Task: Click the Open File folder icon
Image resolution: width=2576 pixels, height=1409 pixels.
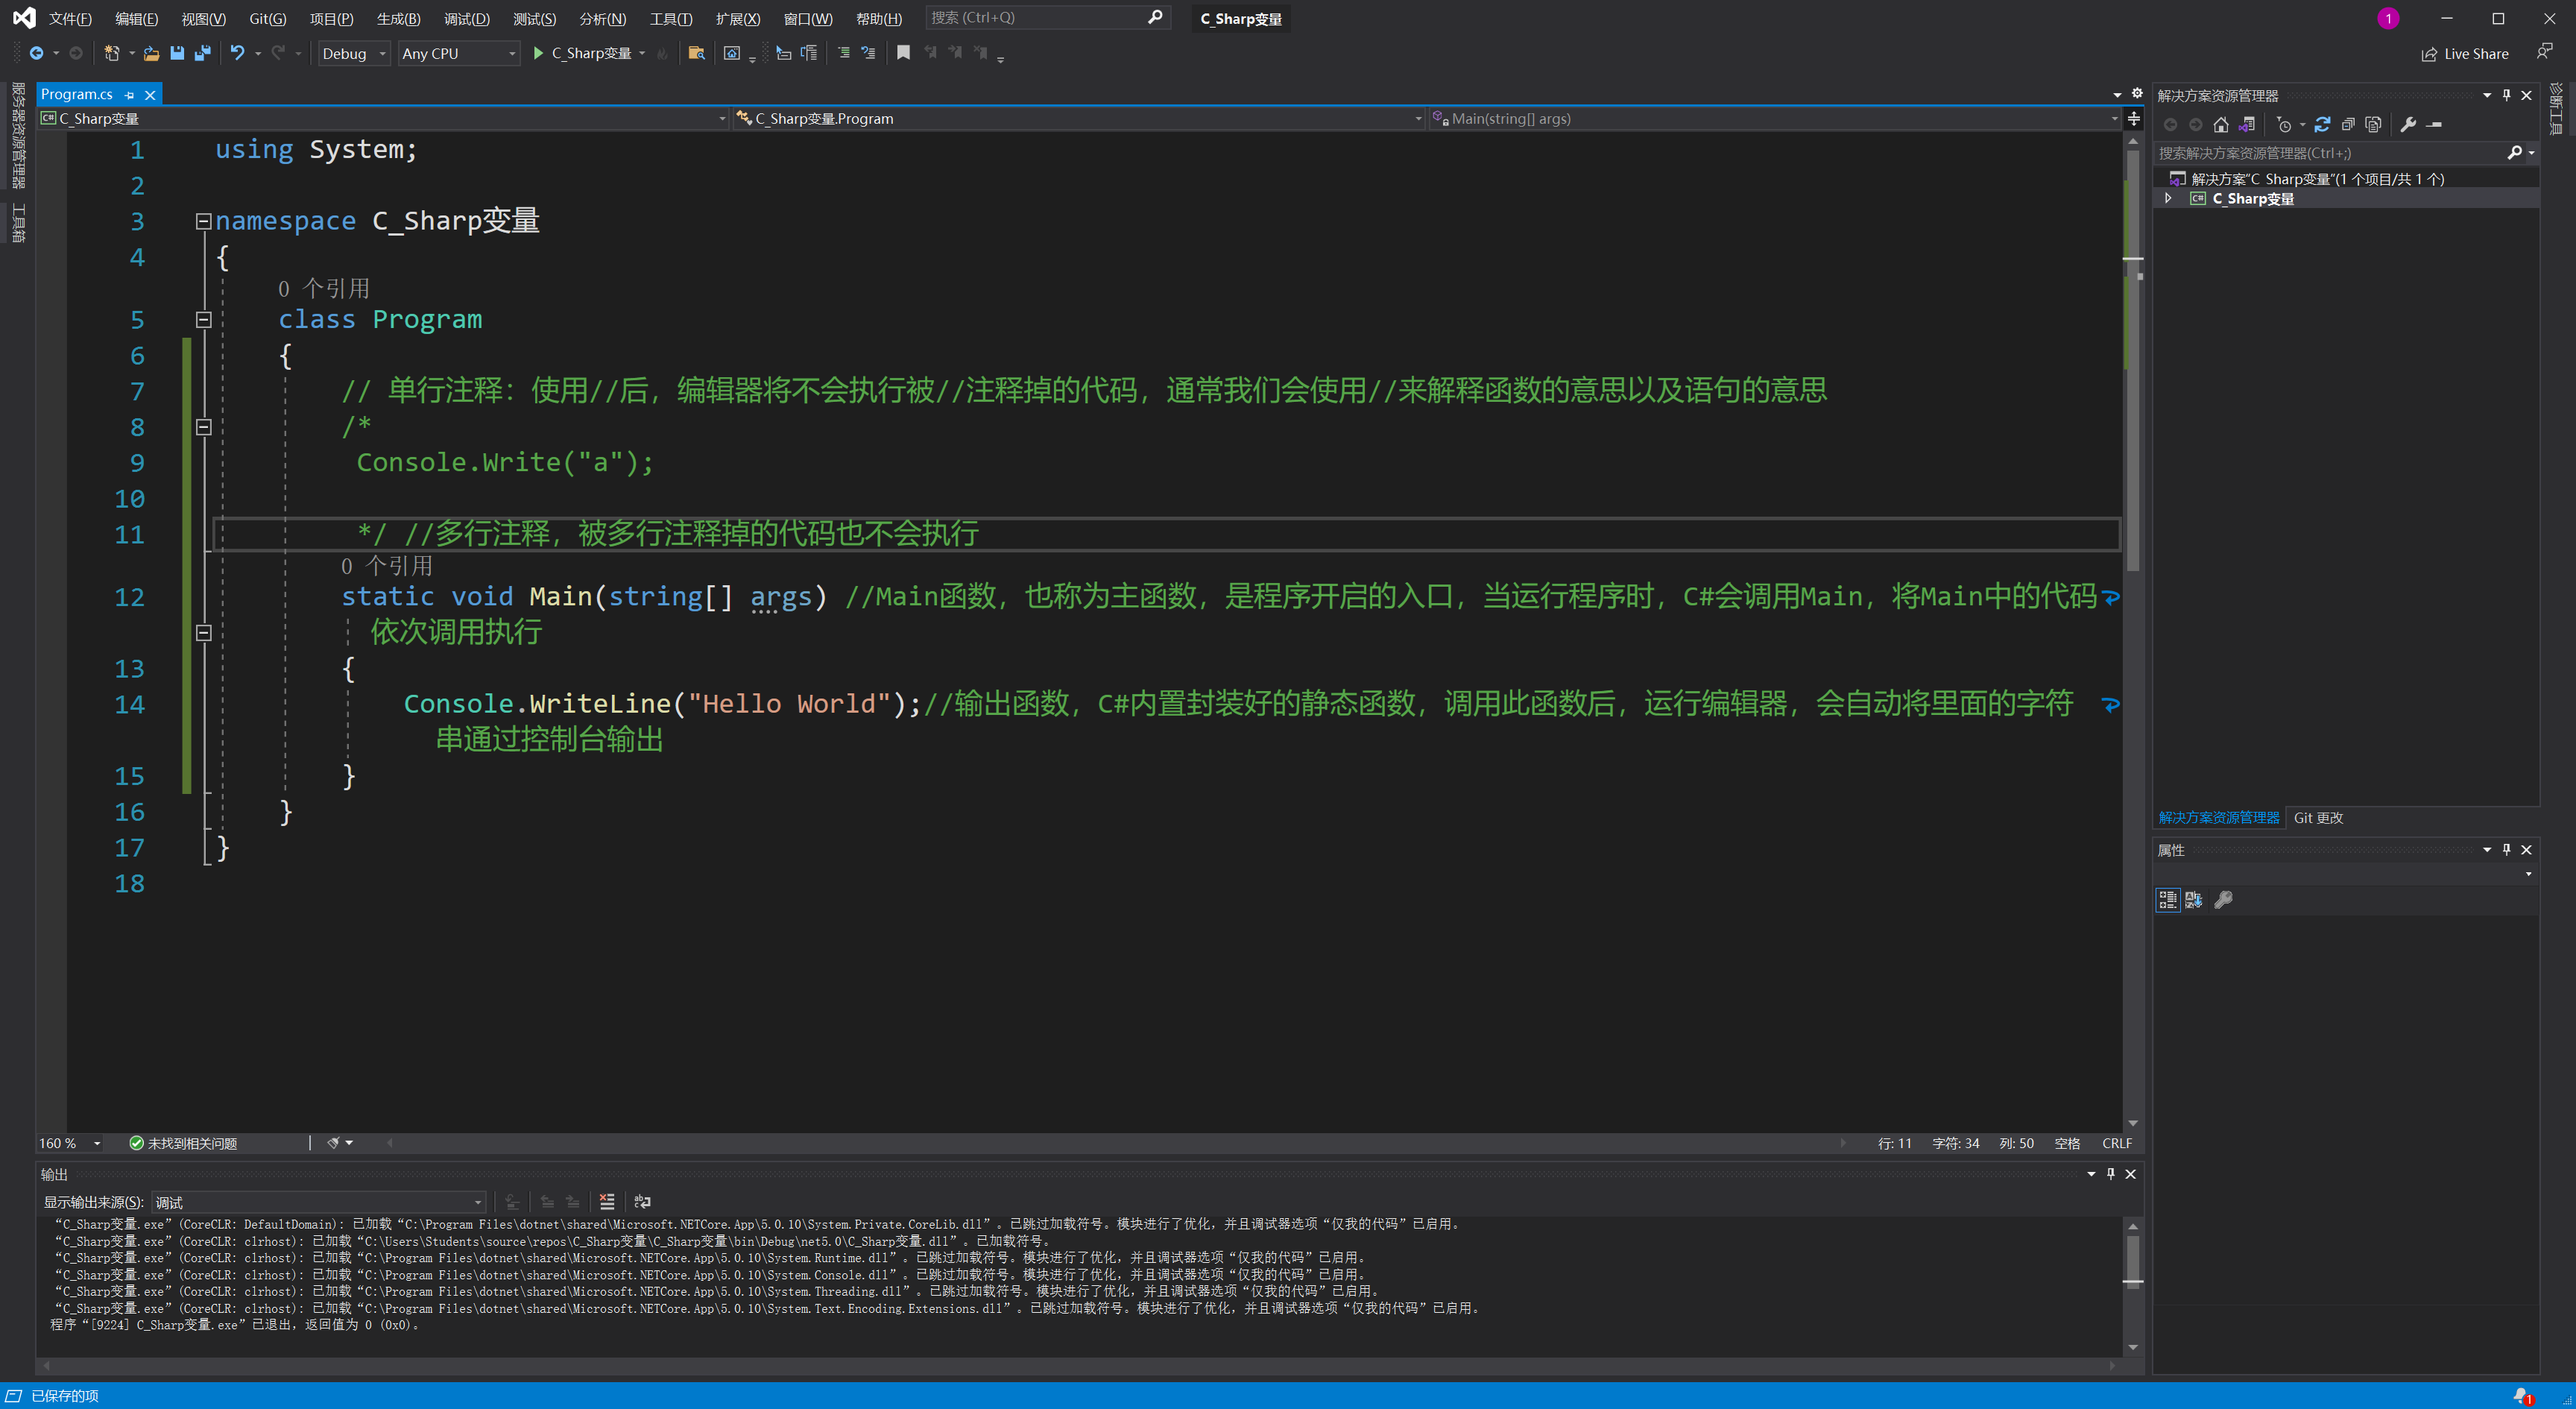Action: (x=151, y=53)
